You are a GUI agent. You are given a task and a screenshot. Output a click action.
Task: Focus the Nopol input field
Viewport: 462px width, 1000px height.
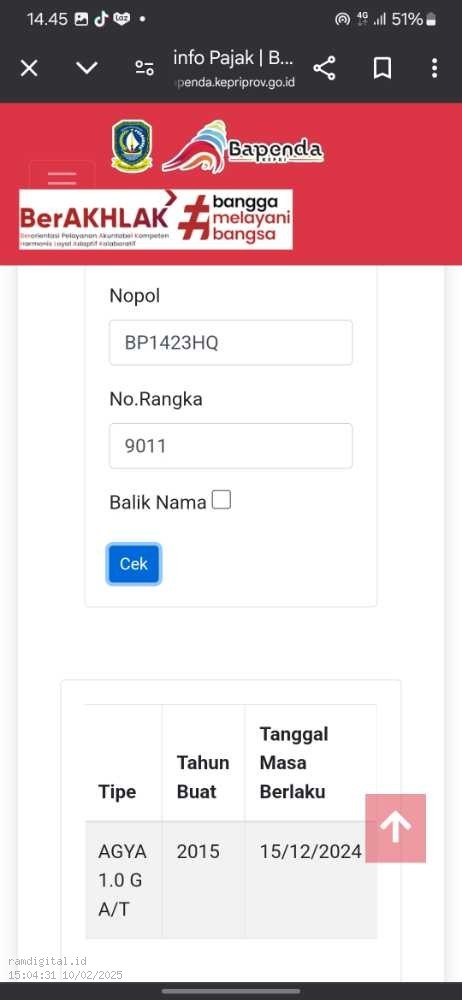[231, 342]
